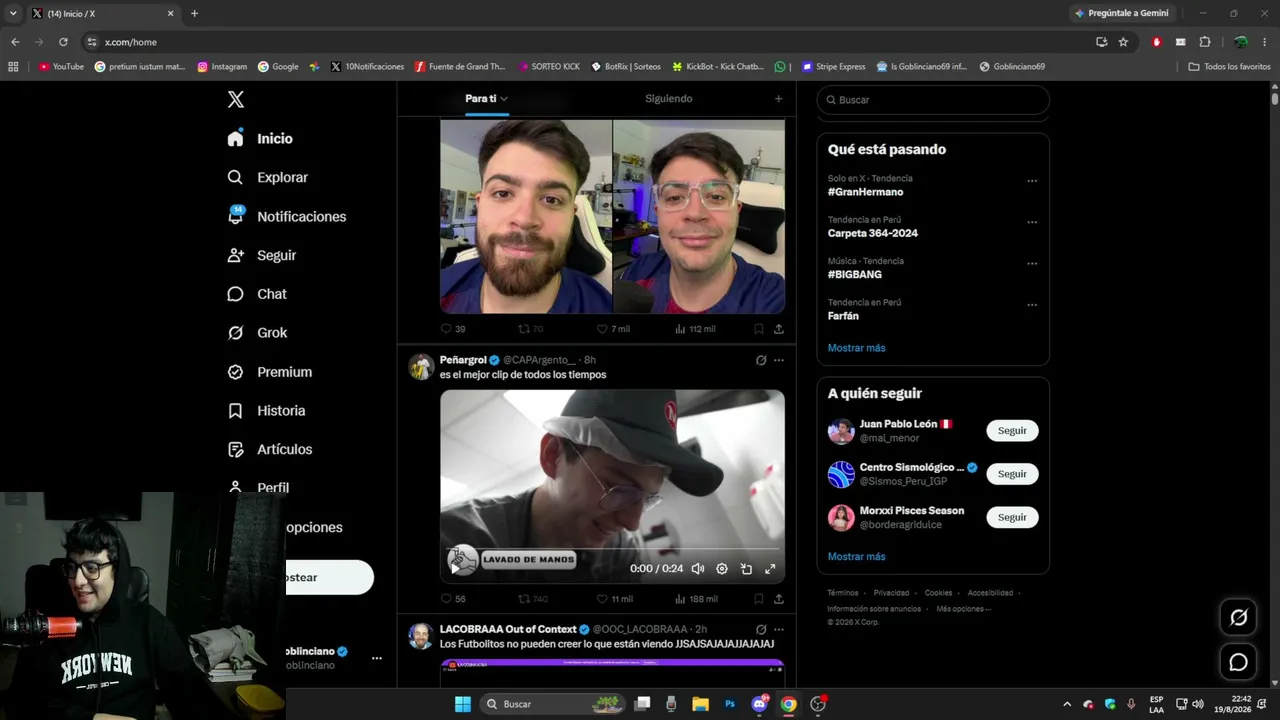
Task: Click Pregúntale a Gemini button
Action: pyautogui.click(x=1120, y=13)
